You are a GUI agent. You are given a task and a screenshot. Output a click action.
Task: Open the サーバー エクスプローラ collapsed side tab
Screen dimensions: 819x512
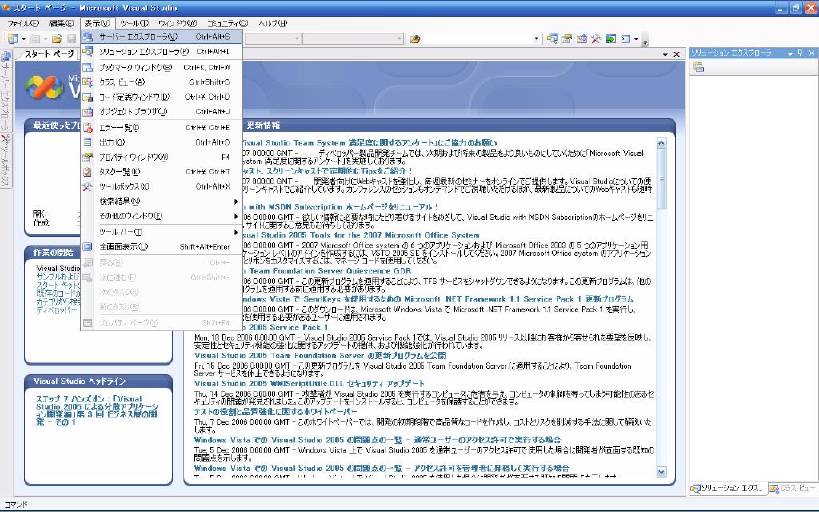click(6, 91)
